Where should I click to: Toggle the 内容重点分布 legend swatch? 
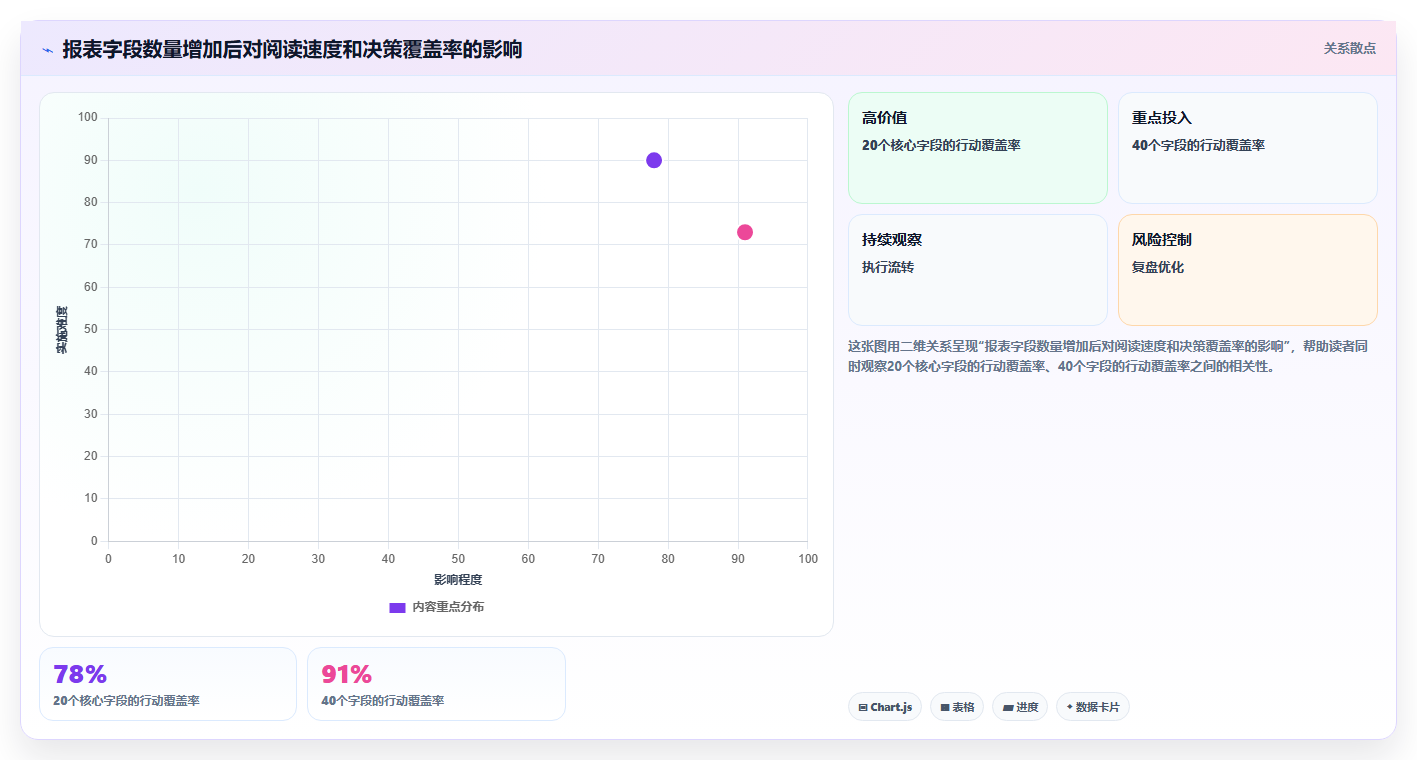point(397,607)
